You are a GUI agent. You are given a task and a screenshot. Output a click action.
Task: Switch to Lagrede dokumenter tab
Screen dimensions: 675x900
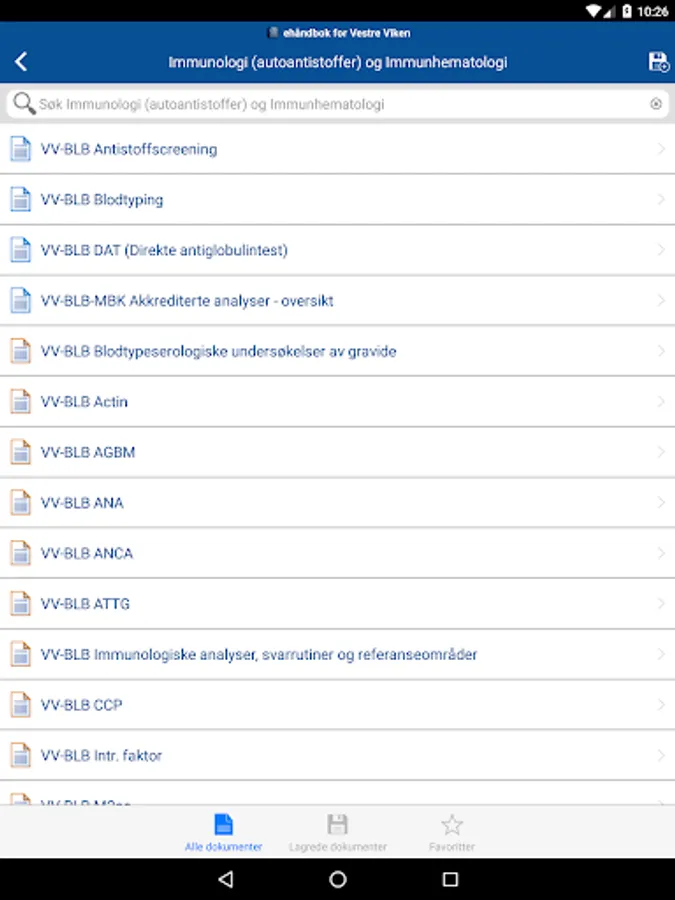coord(337,832)
